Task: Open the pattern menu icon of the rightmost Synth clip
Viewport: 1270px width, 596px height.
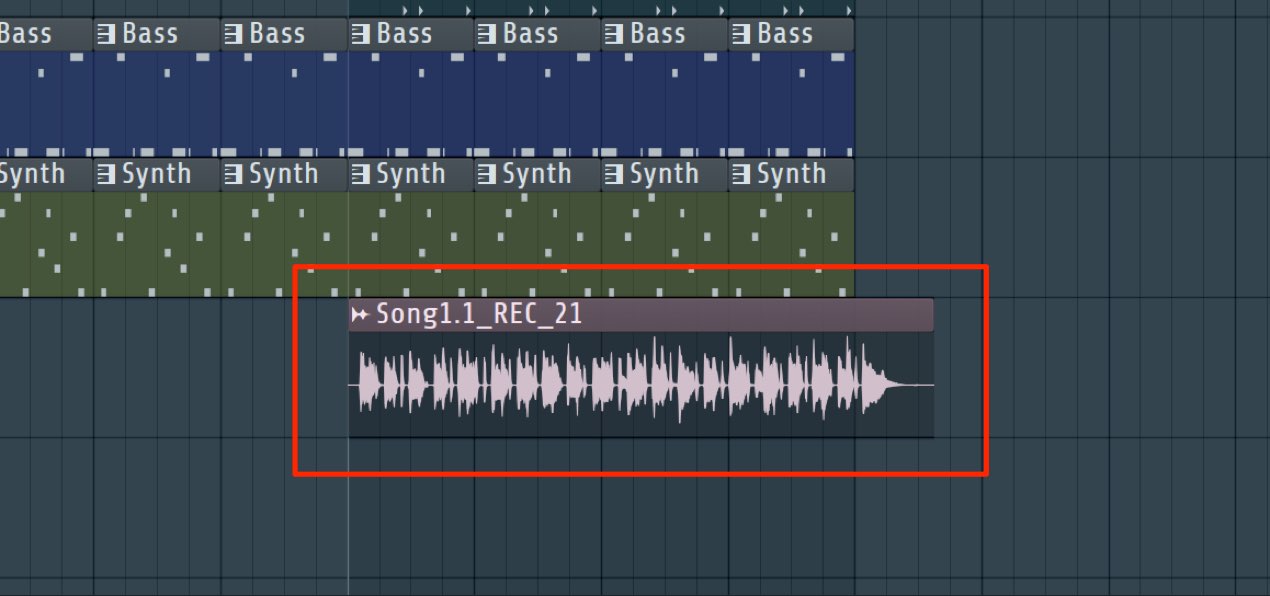Action: click(741, 174)
